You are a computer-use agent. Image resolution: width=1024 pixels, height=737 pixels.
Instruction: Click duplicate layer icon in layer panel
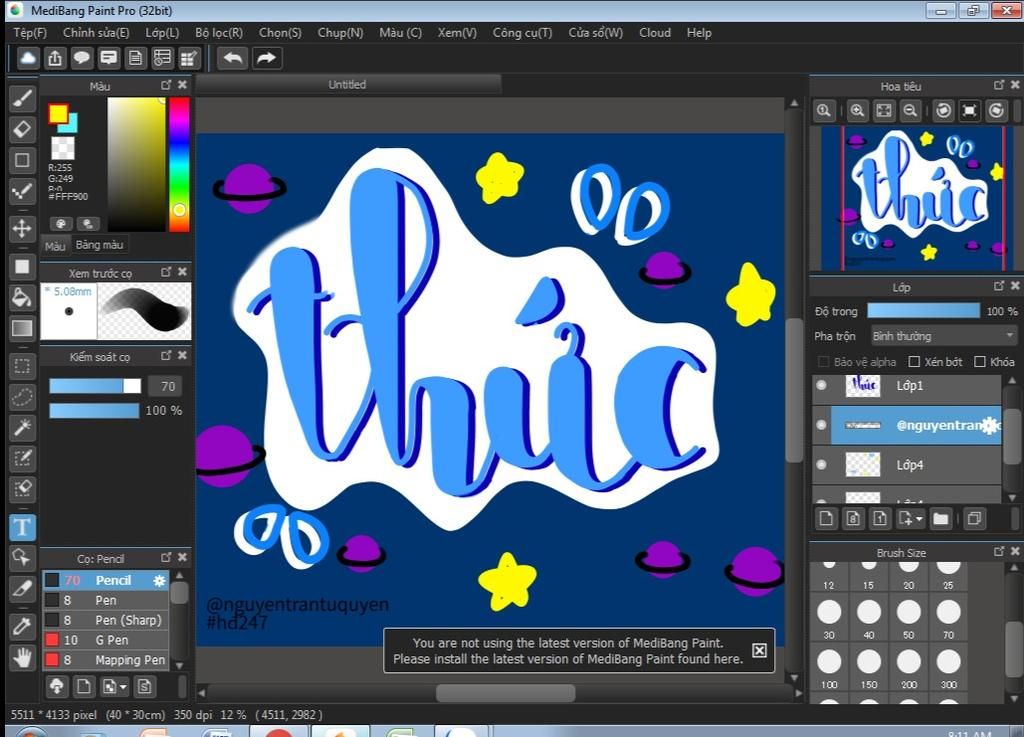[x=974, y=519]
